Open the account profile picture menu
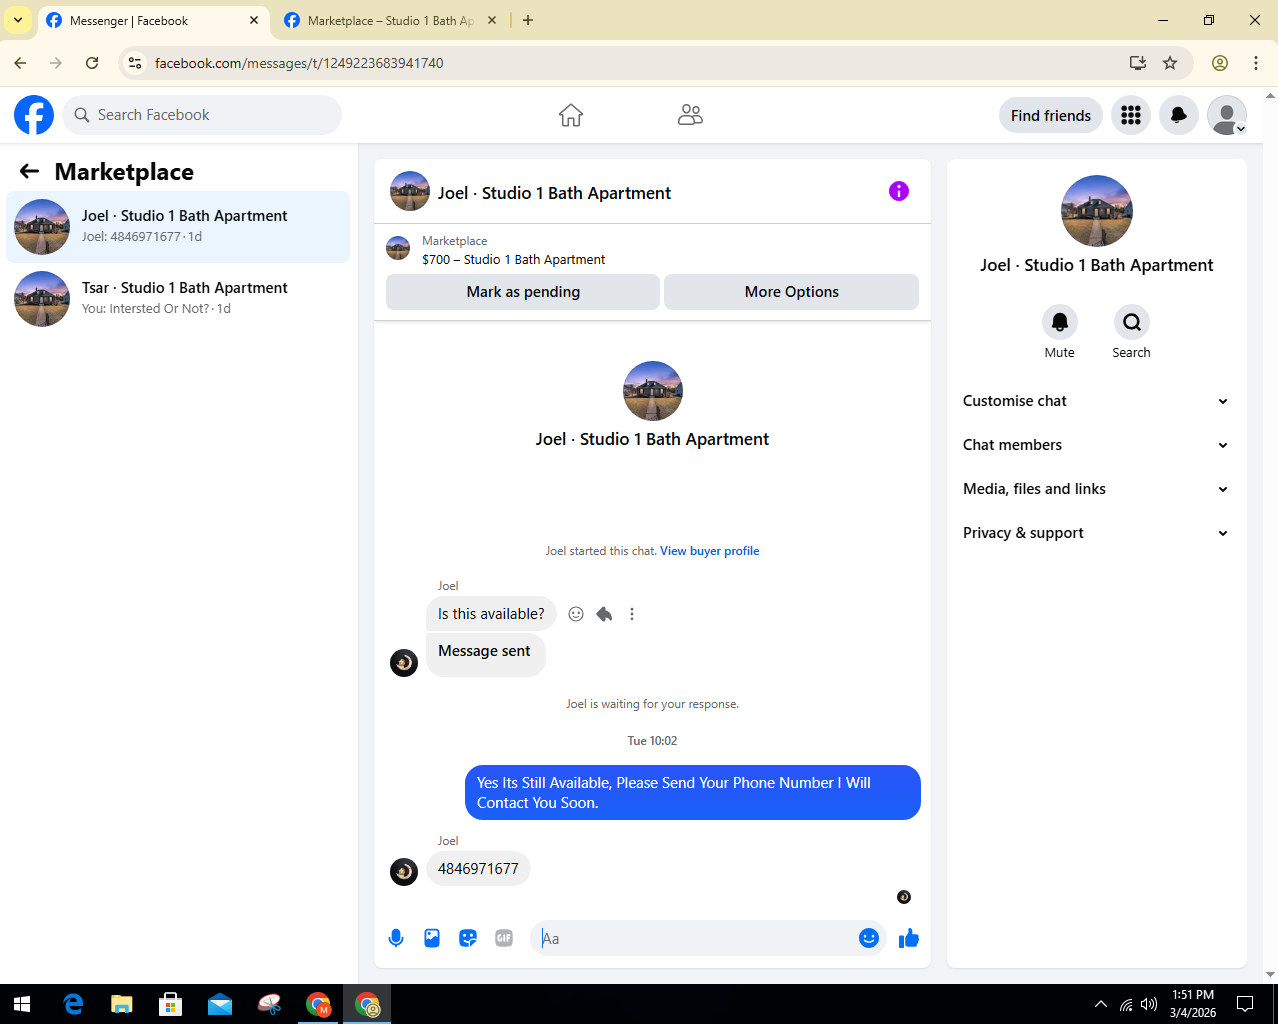 (1227, 115)
